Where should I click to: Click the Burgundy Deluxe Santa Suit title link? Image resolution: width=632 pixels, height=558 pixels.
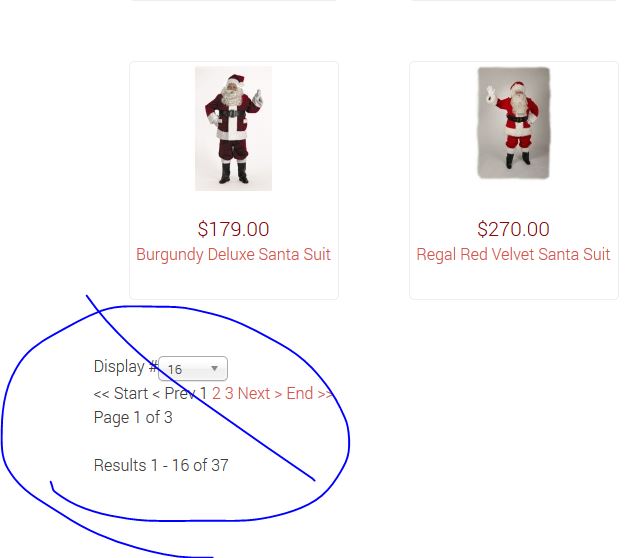pyautogui.click(x=233, y=255)
